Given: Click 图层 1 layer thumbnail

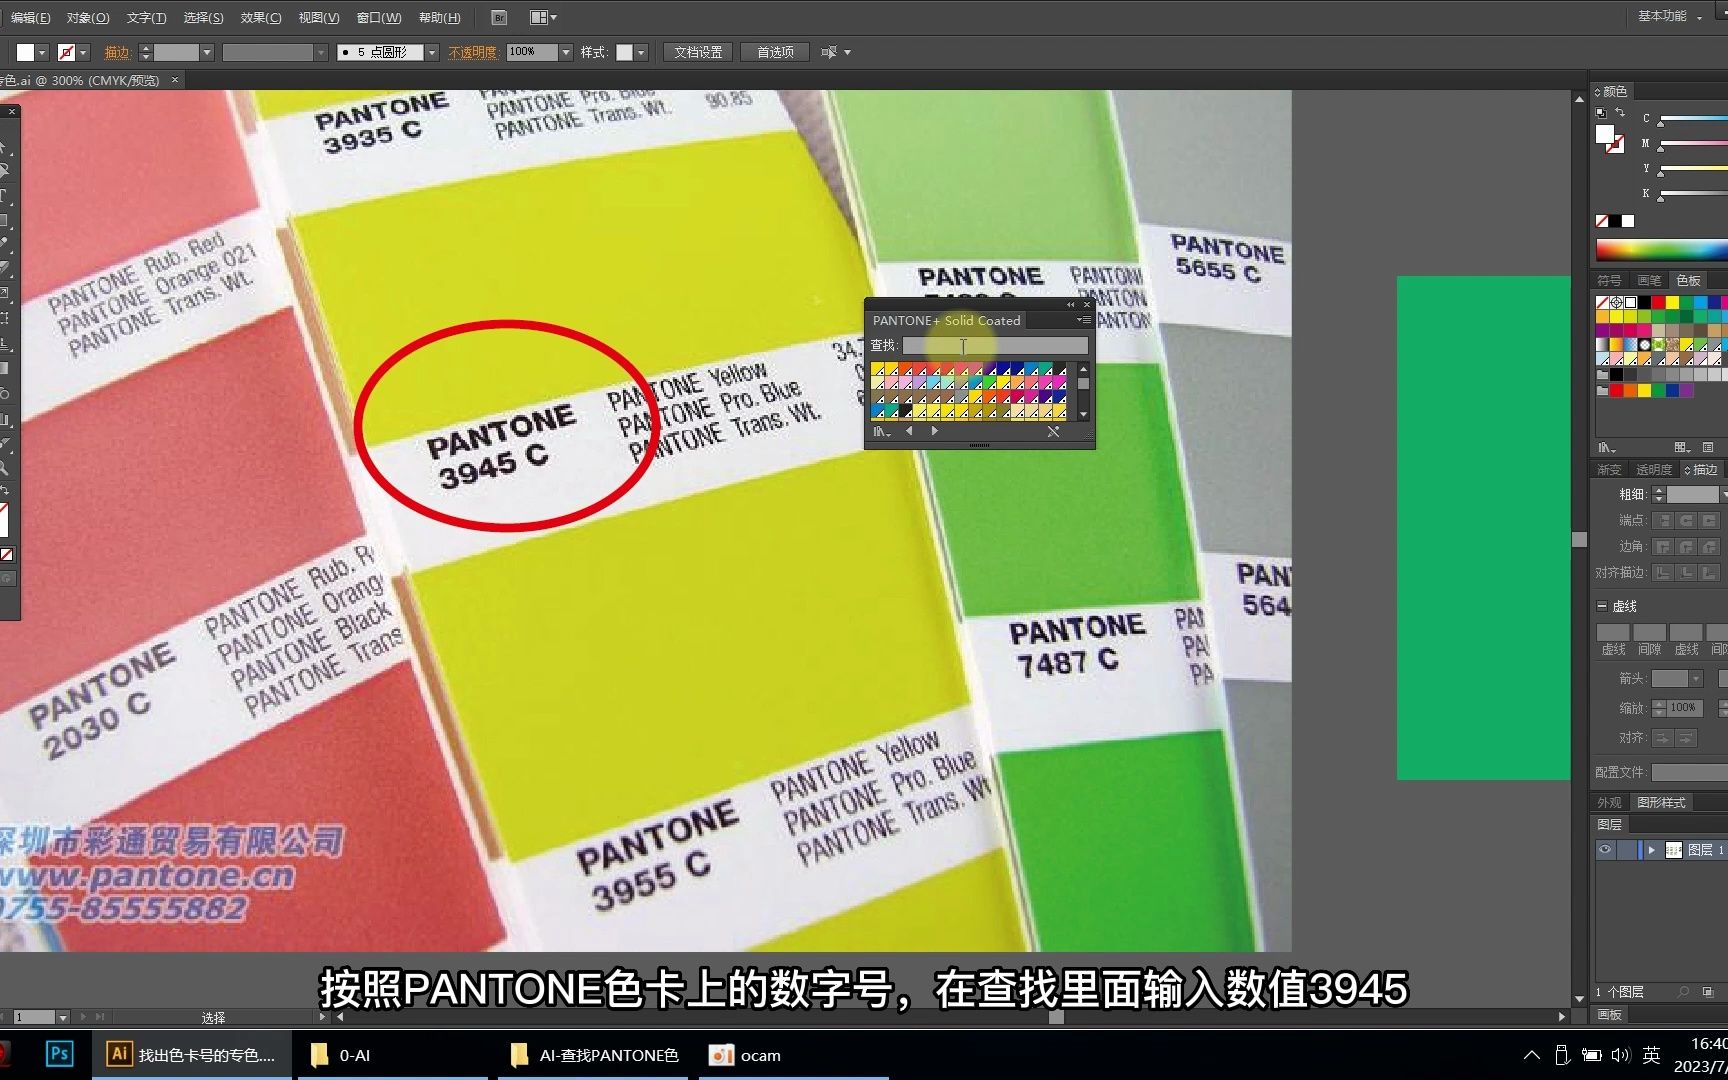Looking at the screenshot, I should click(1673, 850).
